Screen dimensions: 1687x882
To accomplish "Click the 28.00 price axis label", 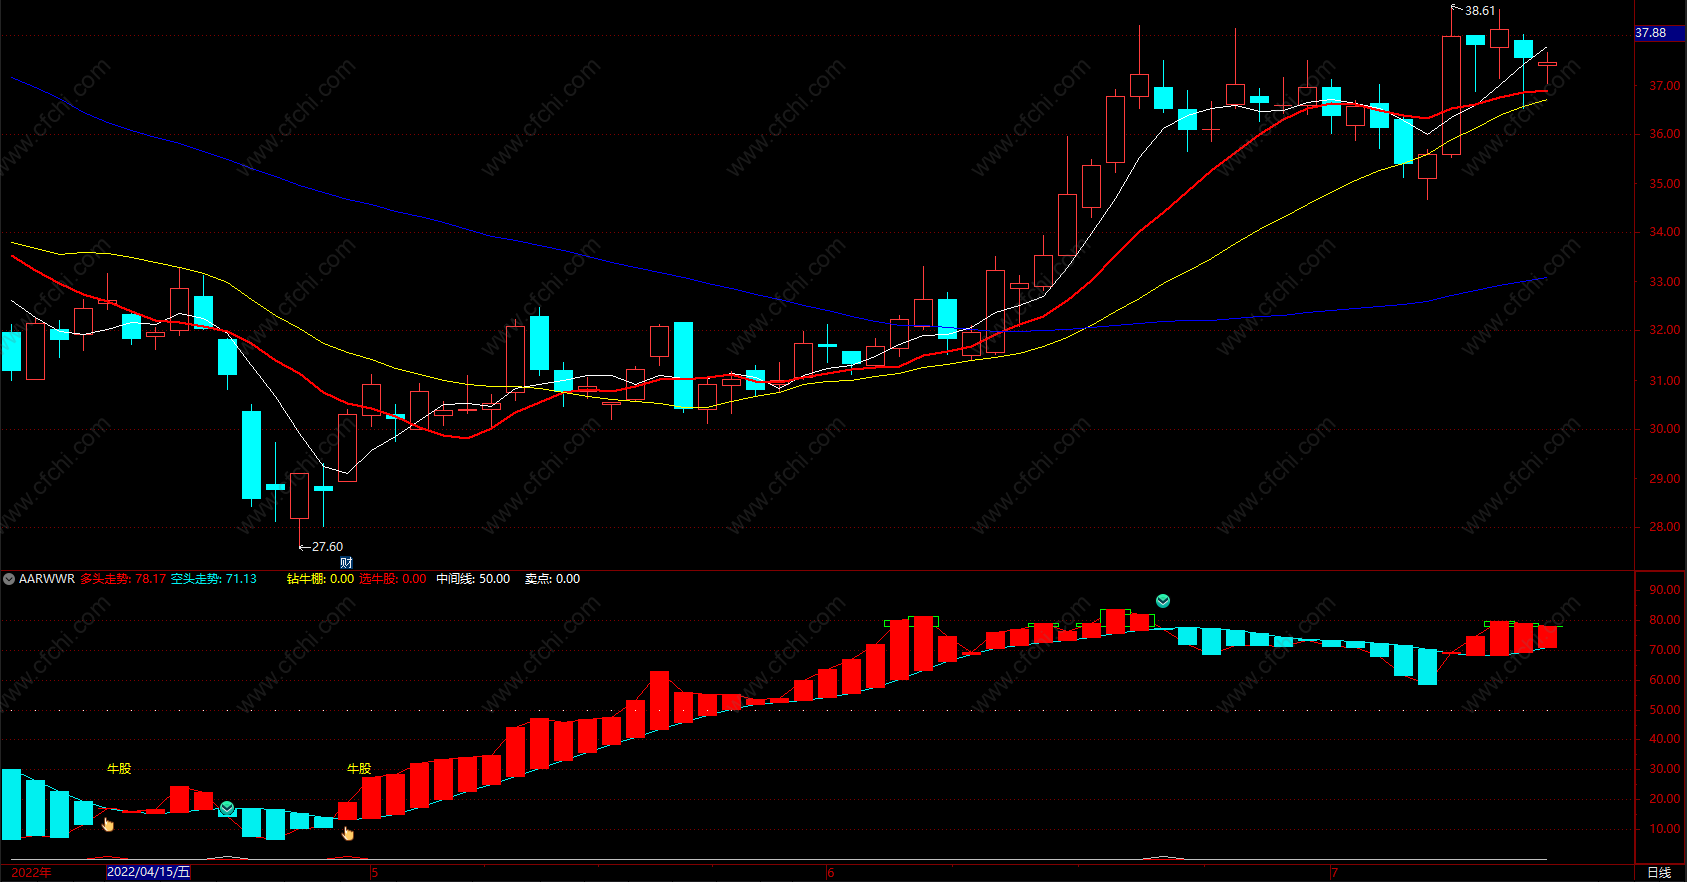I will pyautogui.click(x=1665, y=527).
